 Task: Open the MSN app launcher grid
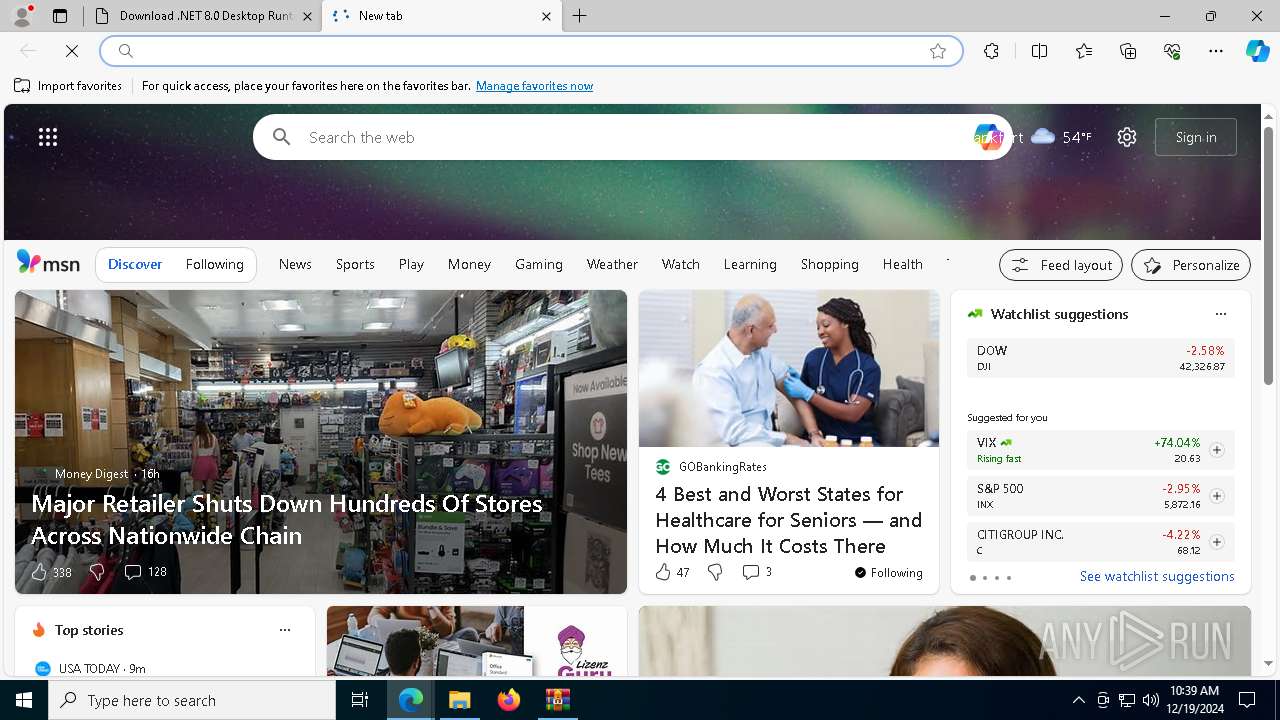48,137
